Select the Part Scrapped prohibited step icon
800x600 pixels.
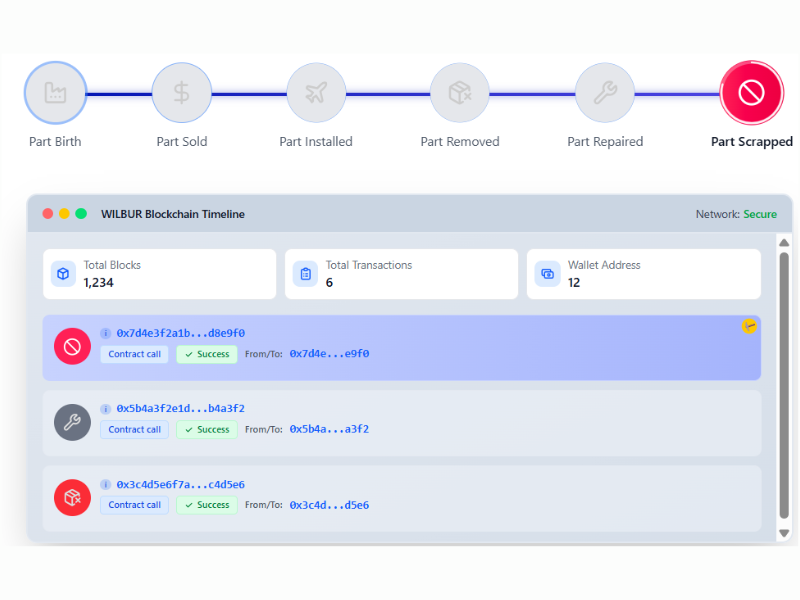[x=752, y=93]
